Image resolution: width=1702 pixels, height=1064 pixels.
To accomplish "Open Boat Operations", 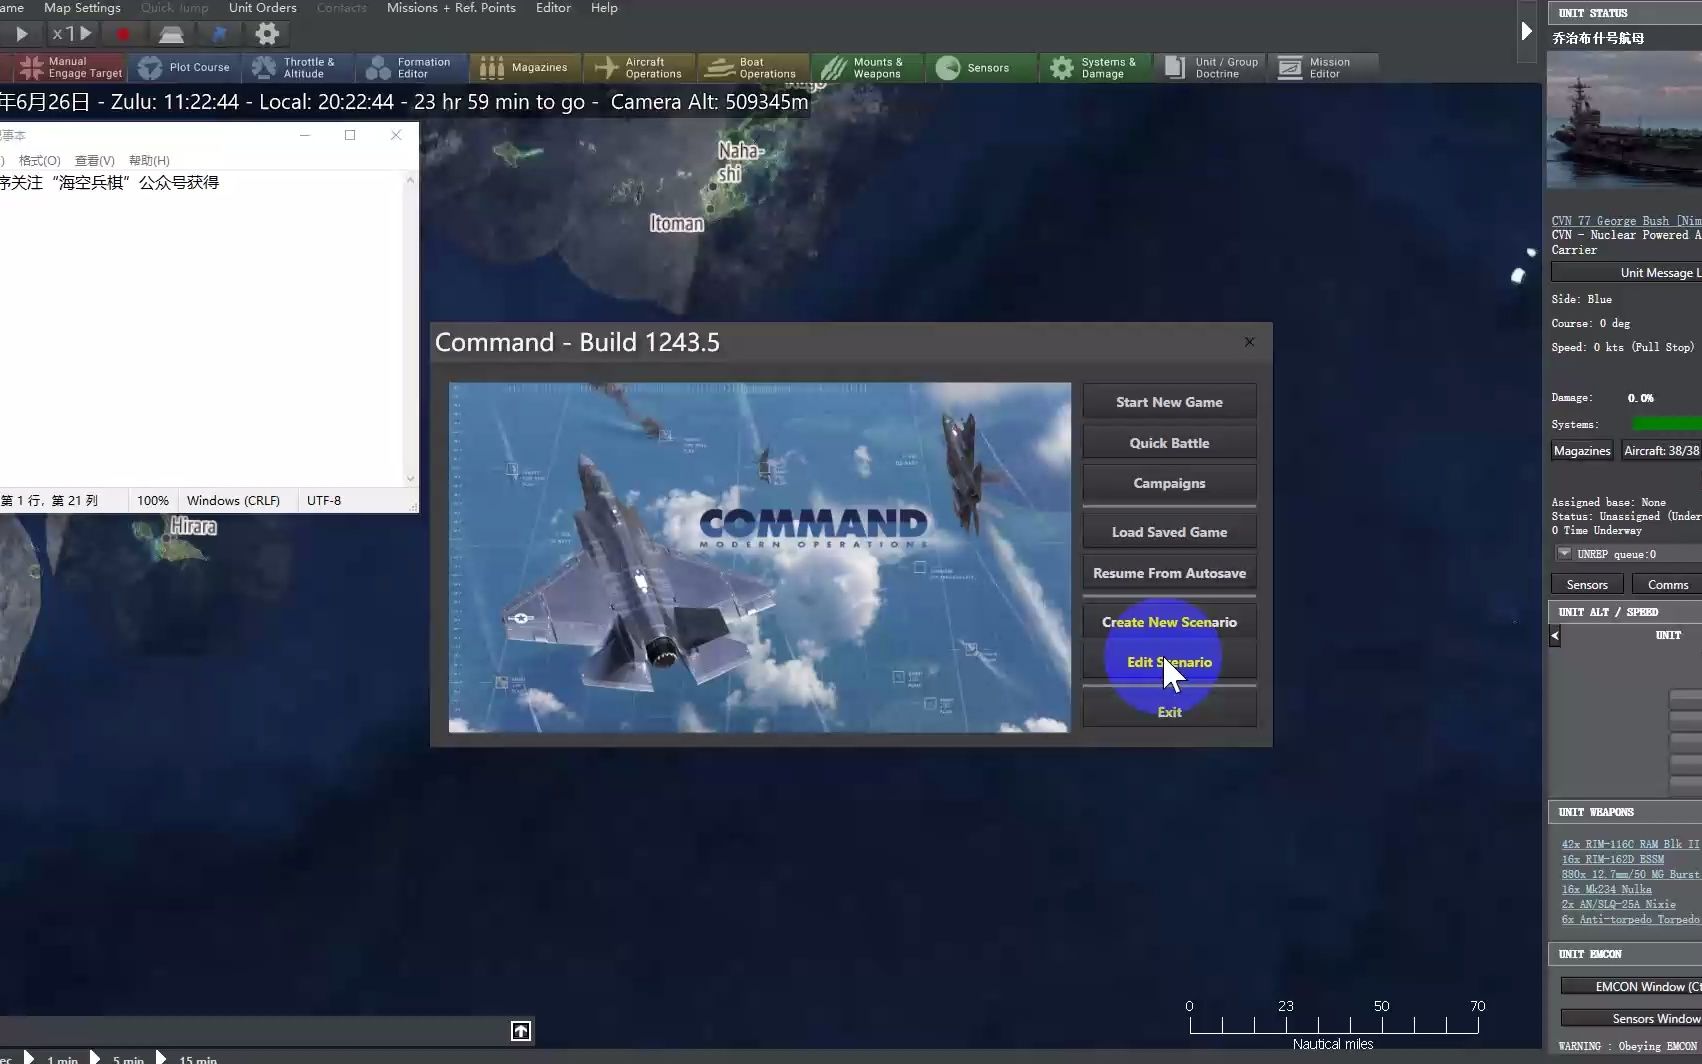I will click(753, 68).
